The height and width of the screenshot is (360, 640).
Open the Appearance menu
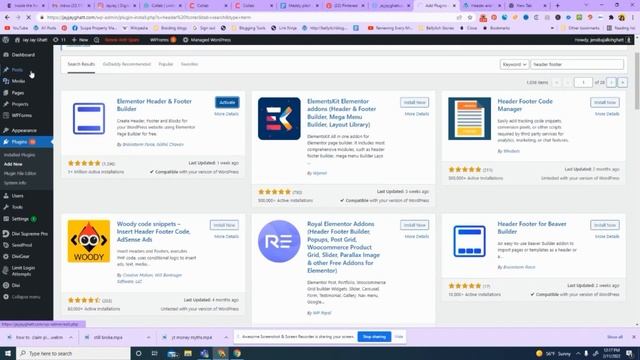tap(24, 130)
